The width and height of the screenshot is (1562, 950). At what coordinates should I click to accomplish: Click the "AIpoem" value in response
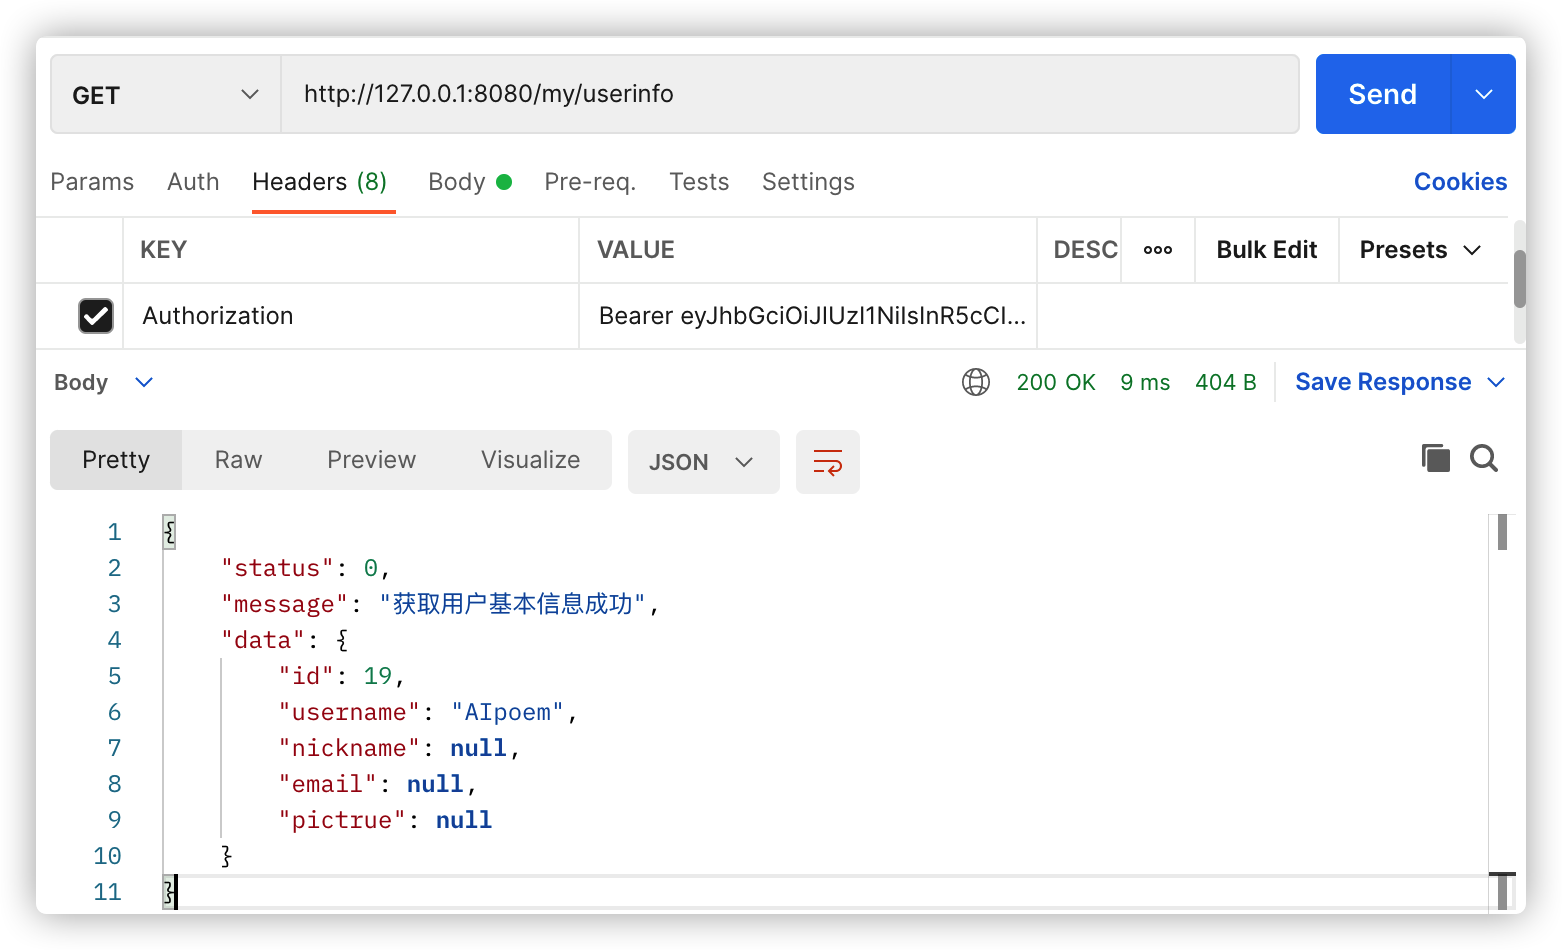tap(508, 712)
